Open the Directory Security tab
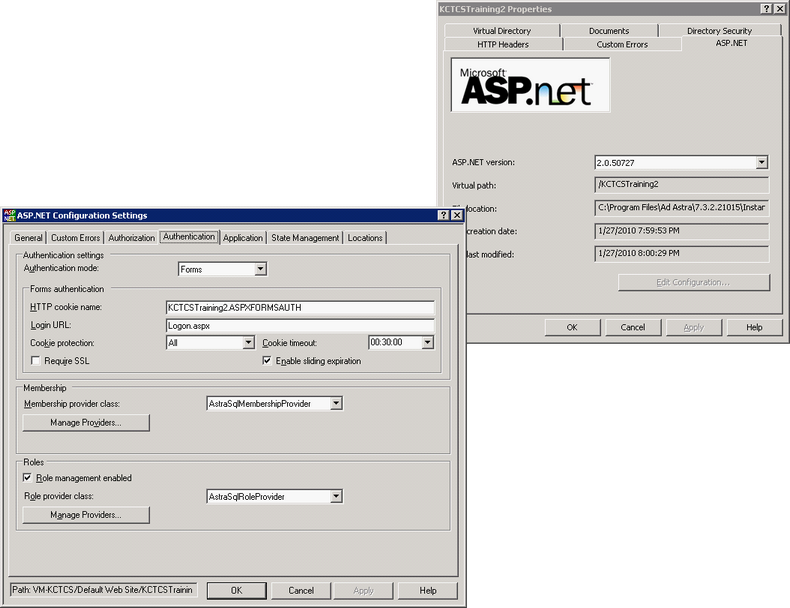 tap(719, 31)
